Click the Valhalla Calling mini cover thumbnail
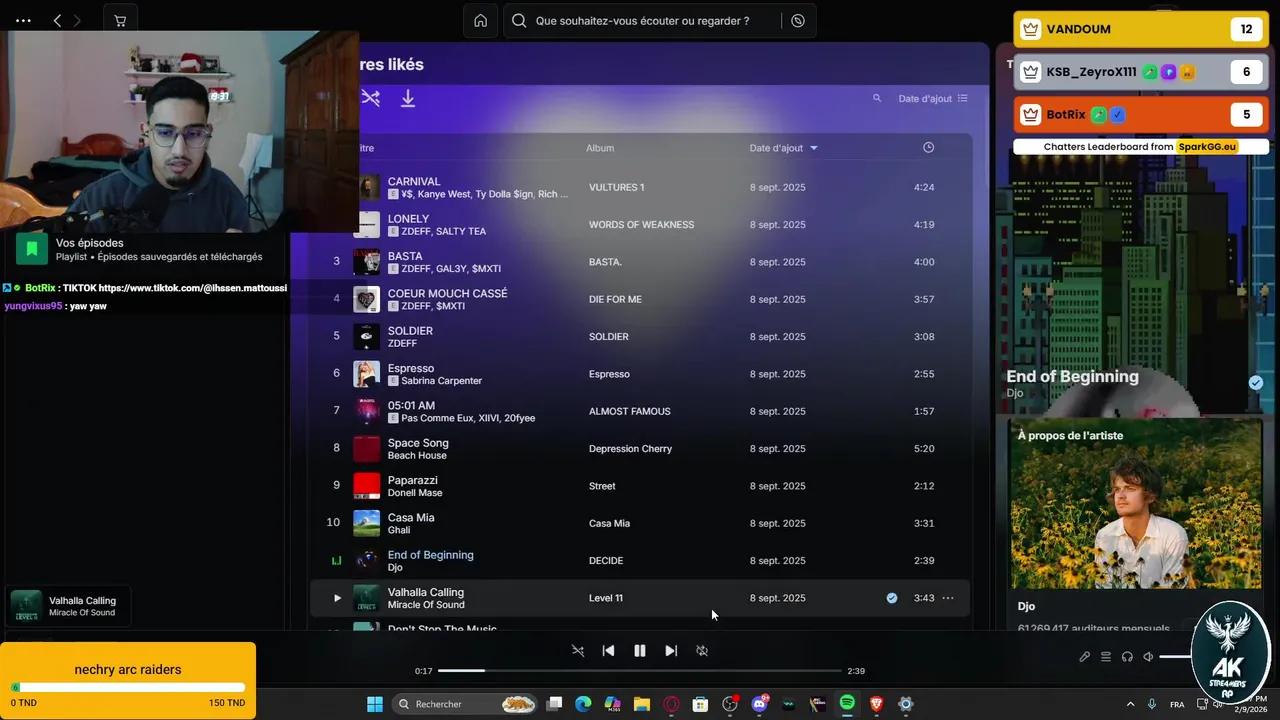Screen dimensions: 1280x720 [26, 606]
